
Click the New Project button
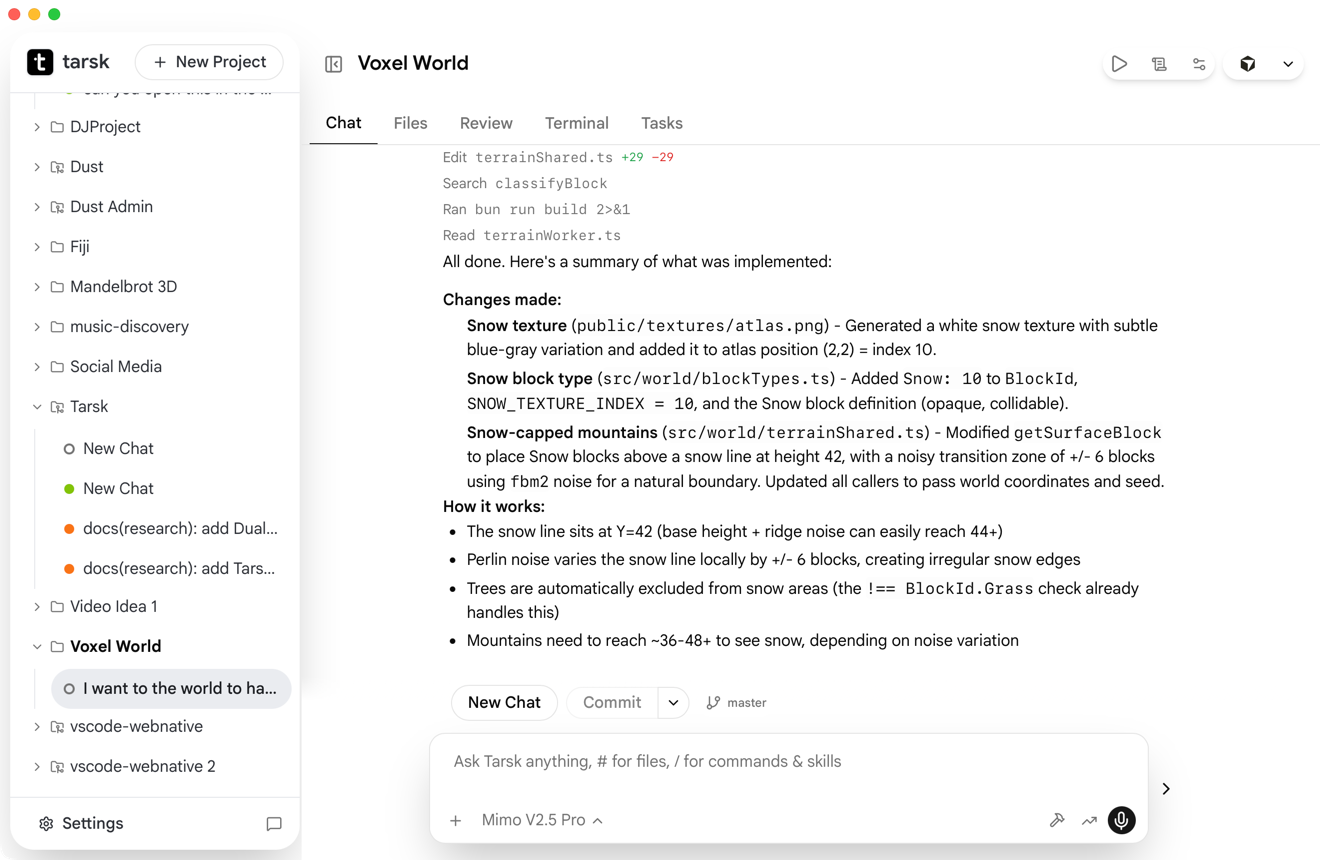[x=209, y=62]
